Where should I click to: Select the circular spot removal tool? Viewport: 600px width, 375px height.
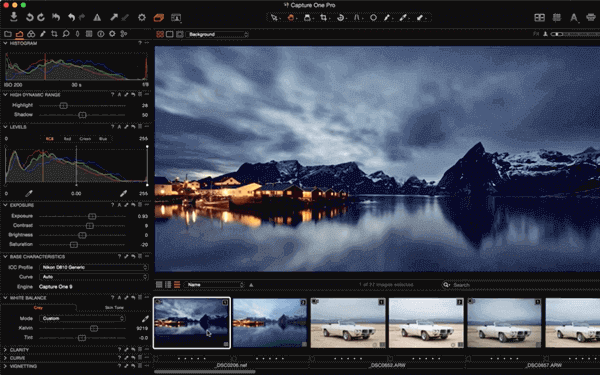coord(373,18)
